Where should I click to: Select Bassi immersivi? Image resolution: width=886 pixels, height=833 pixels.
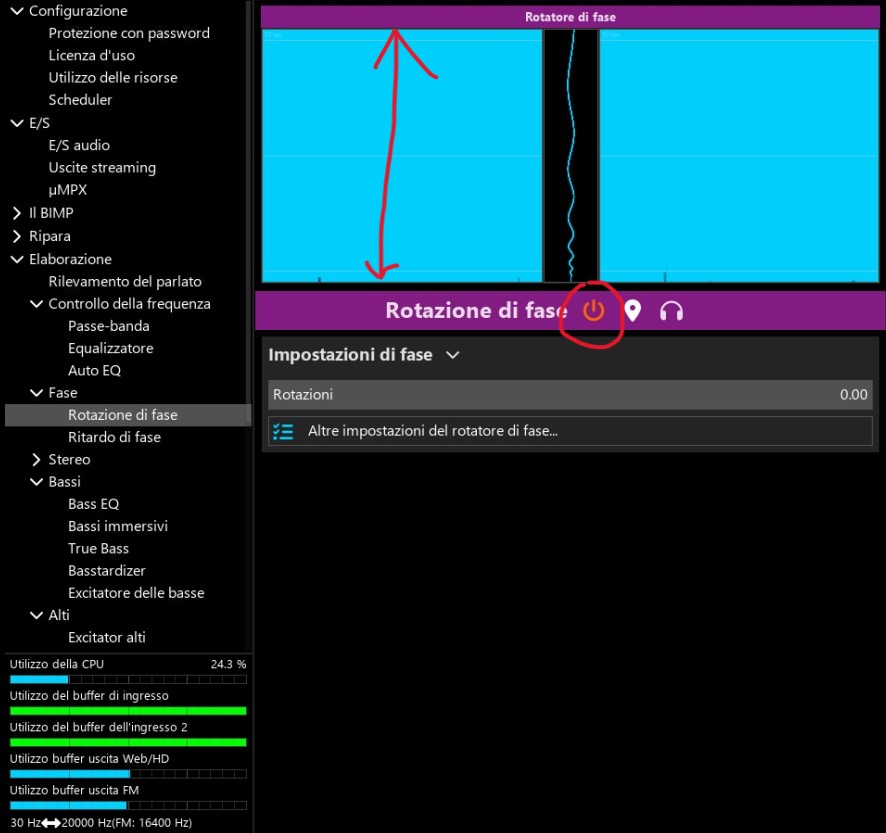pos(118,526)
